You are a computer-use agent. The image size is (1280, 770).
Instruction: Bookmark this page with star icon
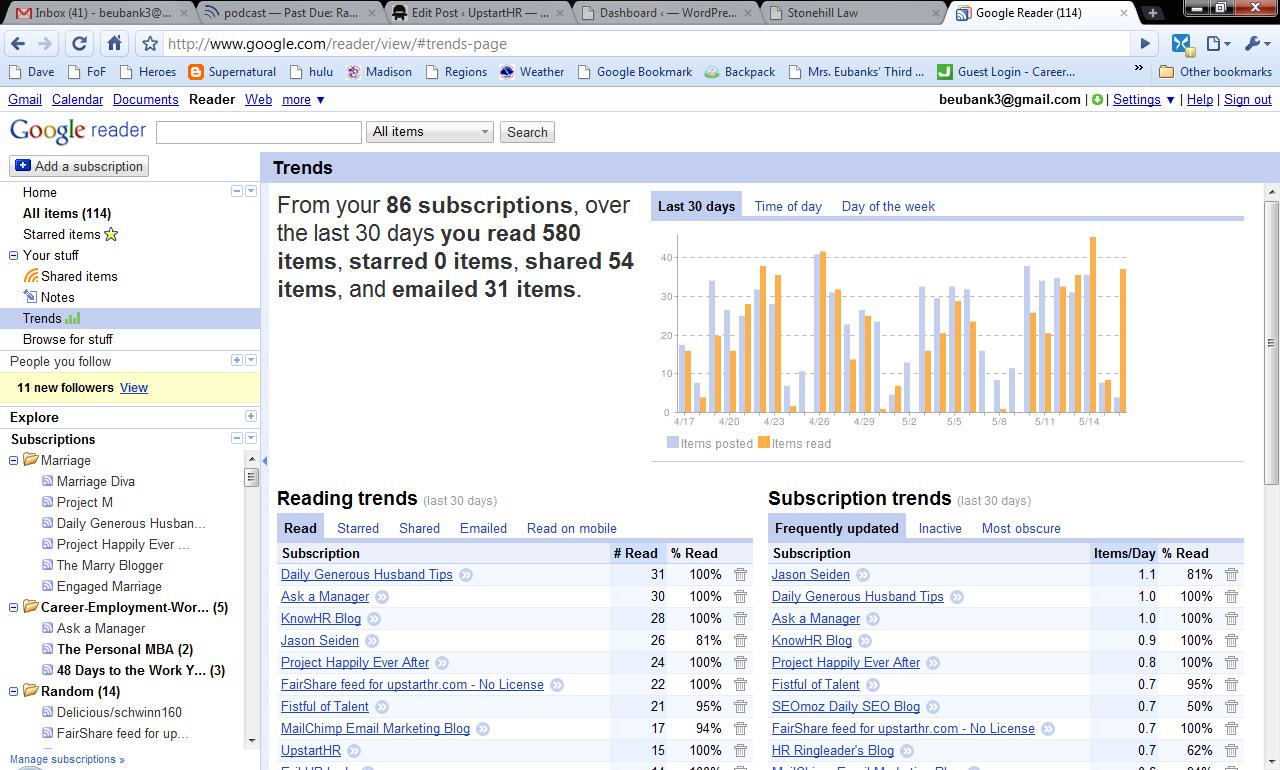coord(150,44)
